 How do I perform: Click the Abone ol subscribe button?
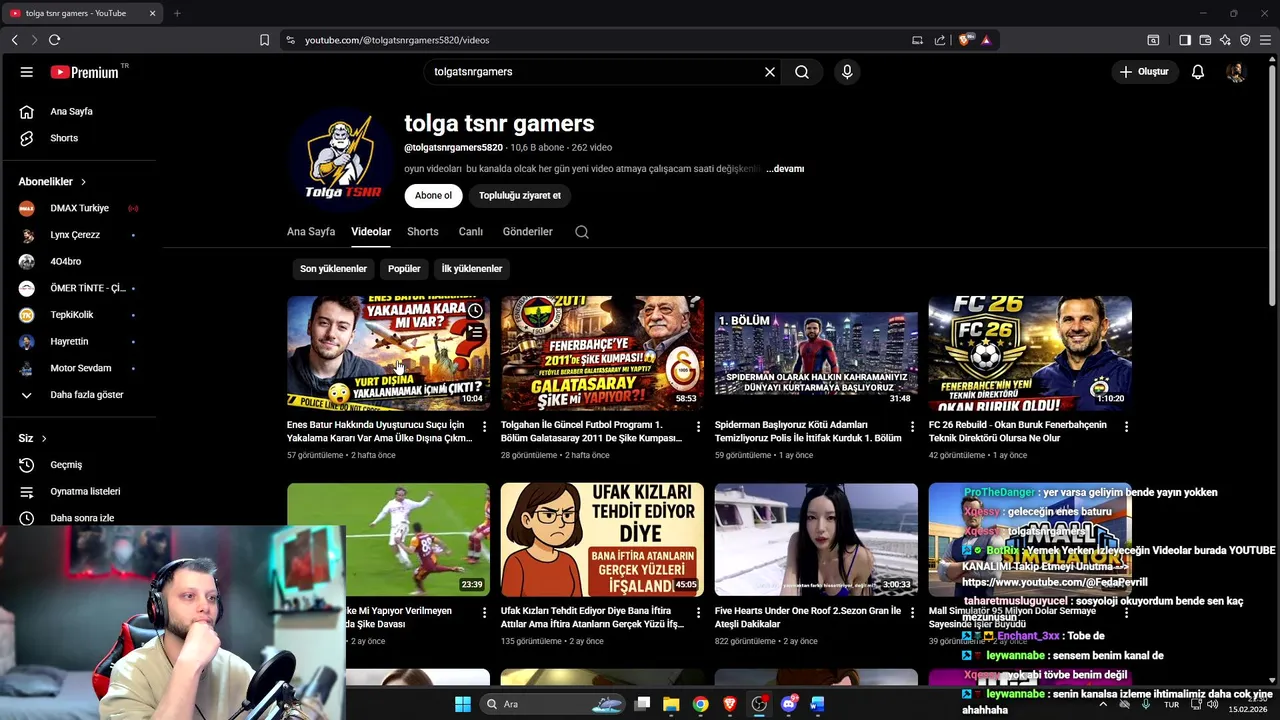(x=433, y=196)
